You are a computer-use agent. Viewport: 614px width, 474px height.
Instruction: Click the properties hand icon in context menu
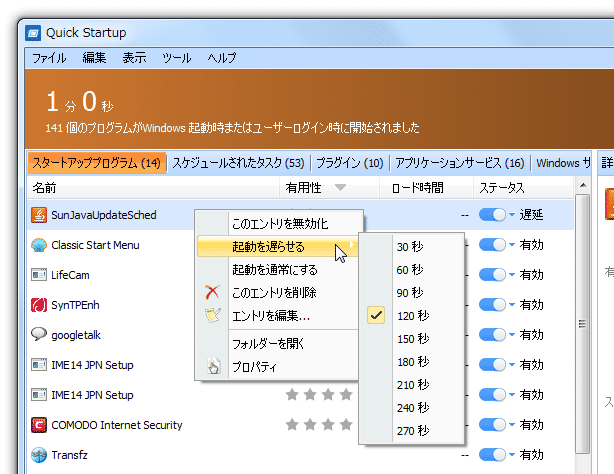point(213,366)
